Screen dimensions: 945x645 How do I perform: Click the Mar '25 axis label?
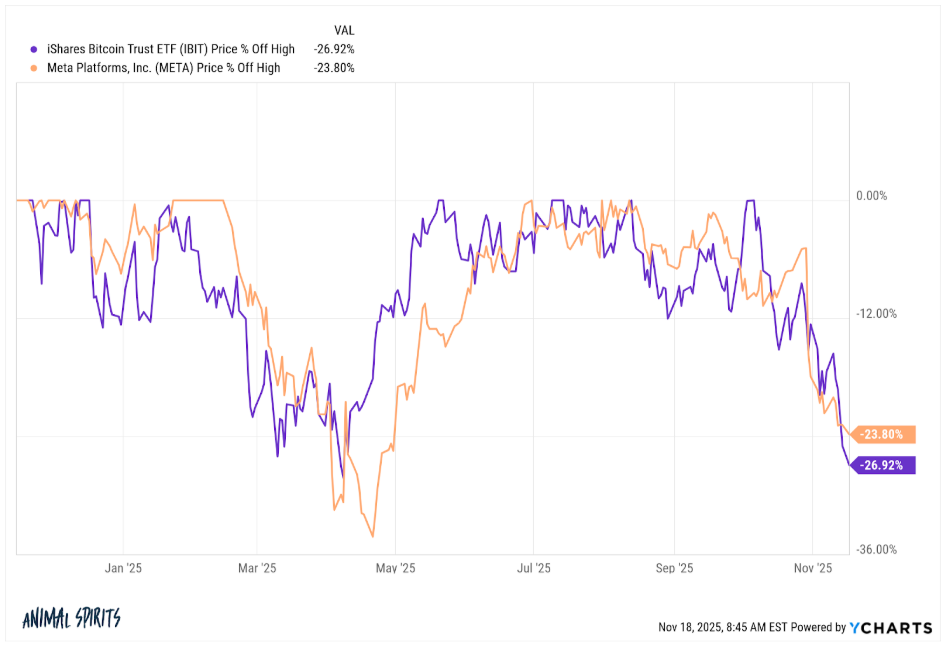257,568
